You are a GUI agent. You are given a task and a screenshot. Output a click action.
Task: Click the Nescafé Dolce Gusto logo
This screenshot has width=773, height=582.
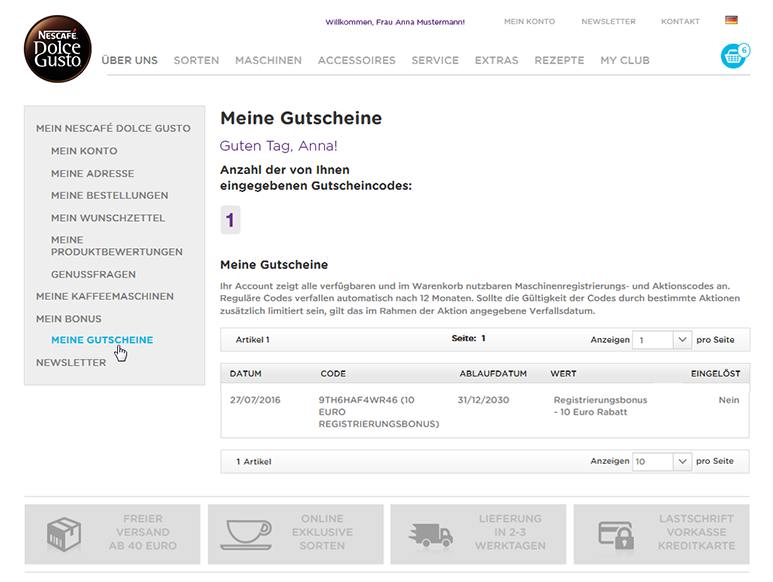(x=58, y=49)
